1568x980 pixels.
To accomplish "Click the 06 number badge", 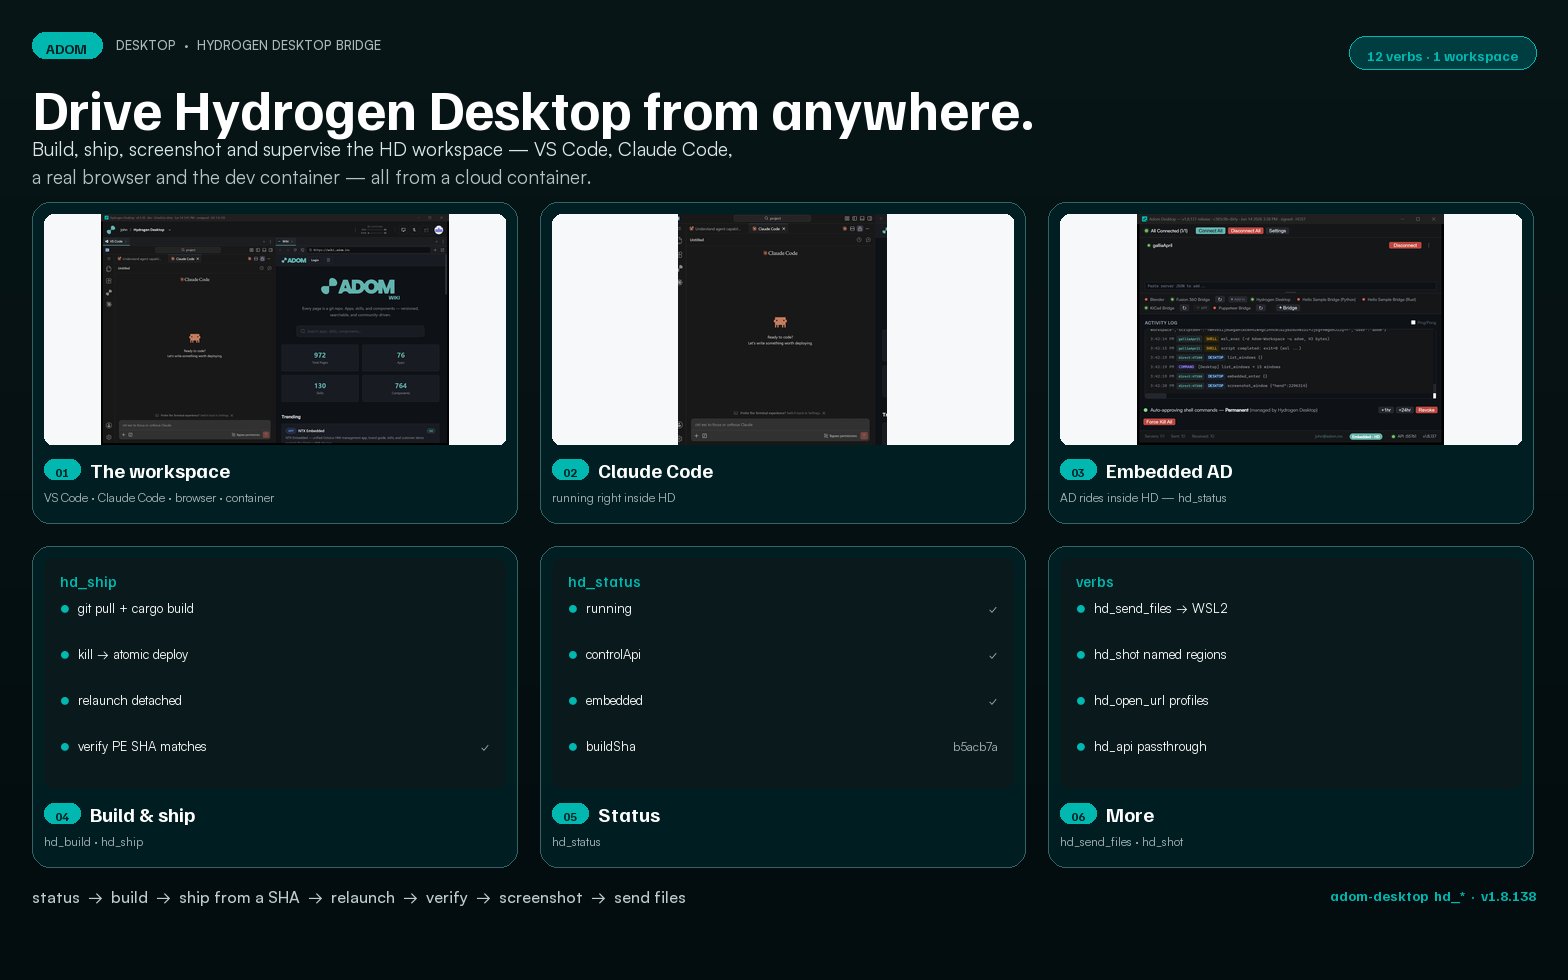I will [x=1078, y=815].
